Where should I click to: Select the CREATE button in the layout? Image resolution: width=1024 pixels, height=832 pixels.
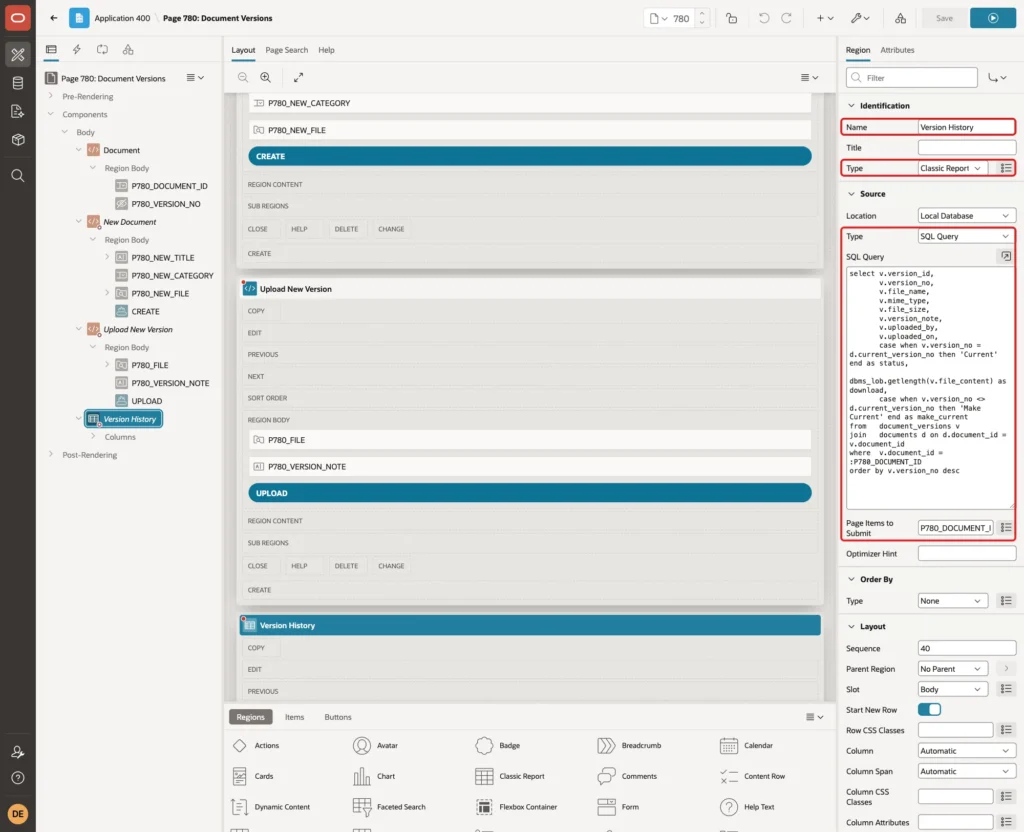click(x=530, y=156)
